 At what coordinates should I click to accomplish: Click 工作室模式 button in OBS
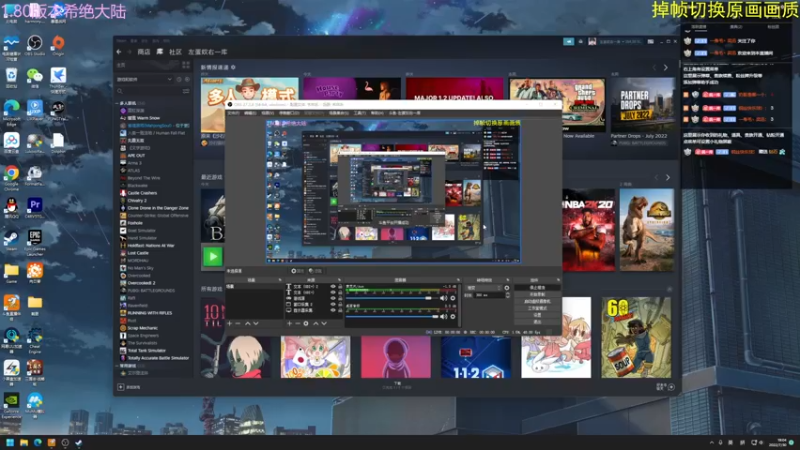[x=537, y=308]
